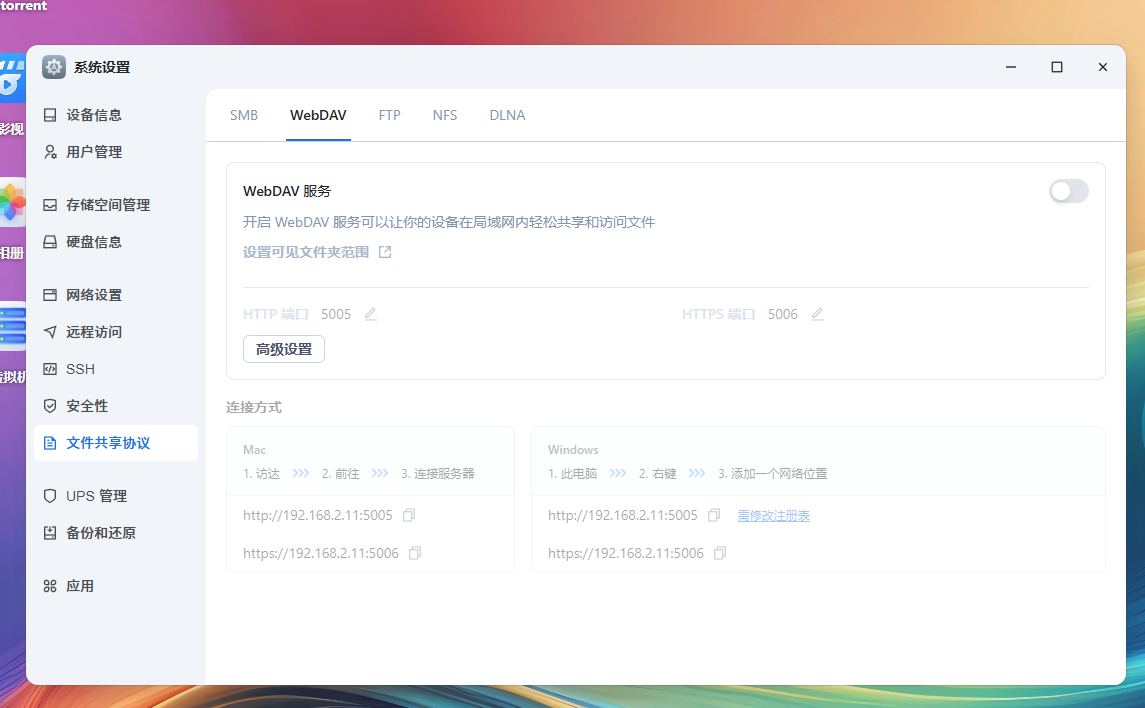Click the 用户管理 user icon
Image resolution: width=1145 pixels, height=708 pixels.
tap(50, 152)
